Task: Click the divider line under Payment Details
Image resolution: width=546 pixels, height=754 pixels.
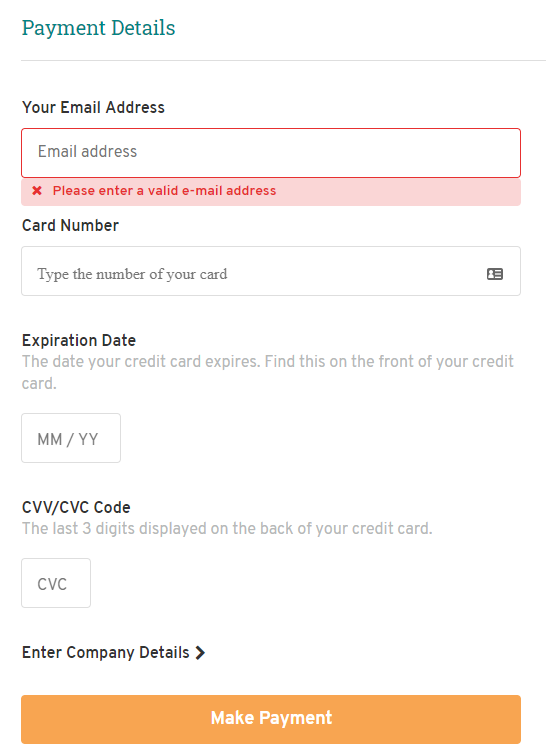Action: tap(283, 61)
